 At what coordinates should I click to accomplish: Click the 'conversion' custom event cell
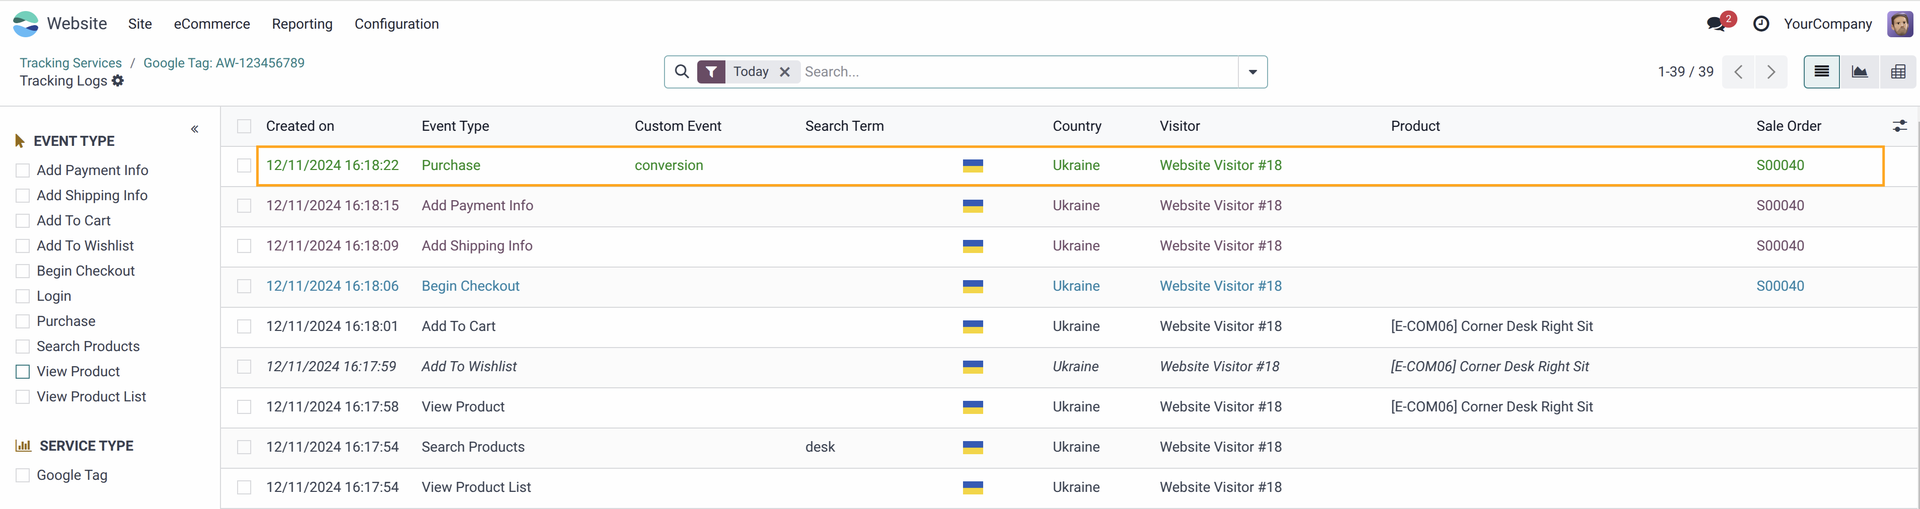[x=669, y=165]
